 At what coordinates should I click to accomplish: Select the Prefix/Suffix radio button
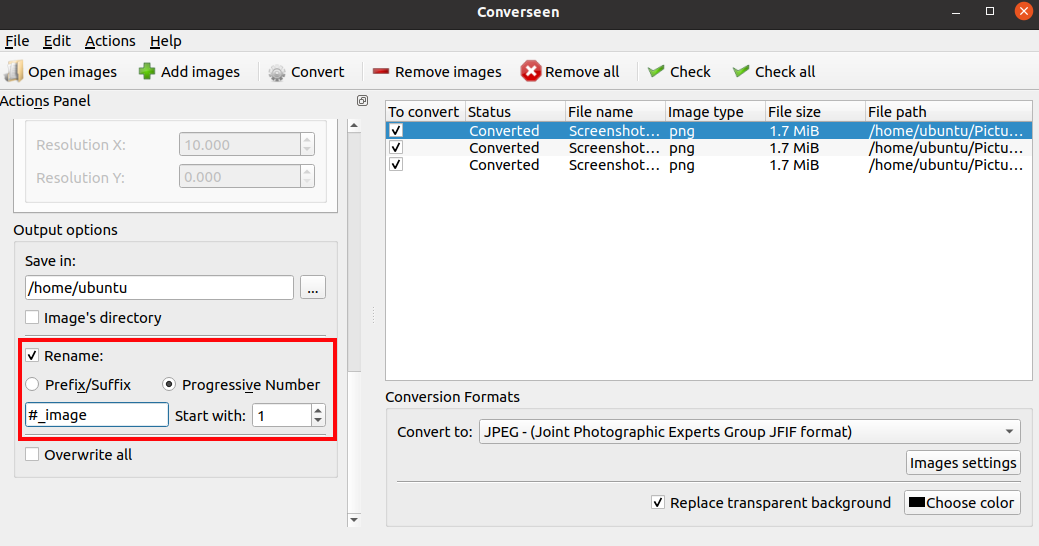point(32,384)
